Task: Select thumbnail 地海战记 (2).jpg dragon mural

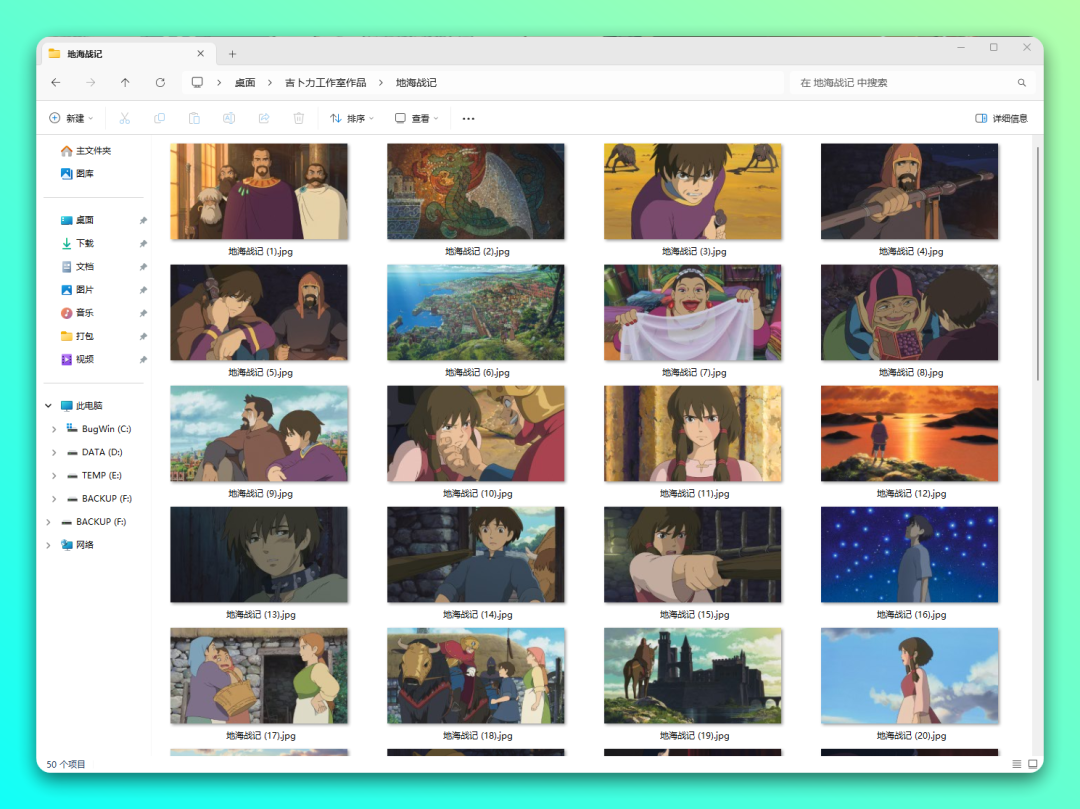Action: click(x=476, y=191)
